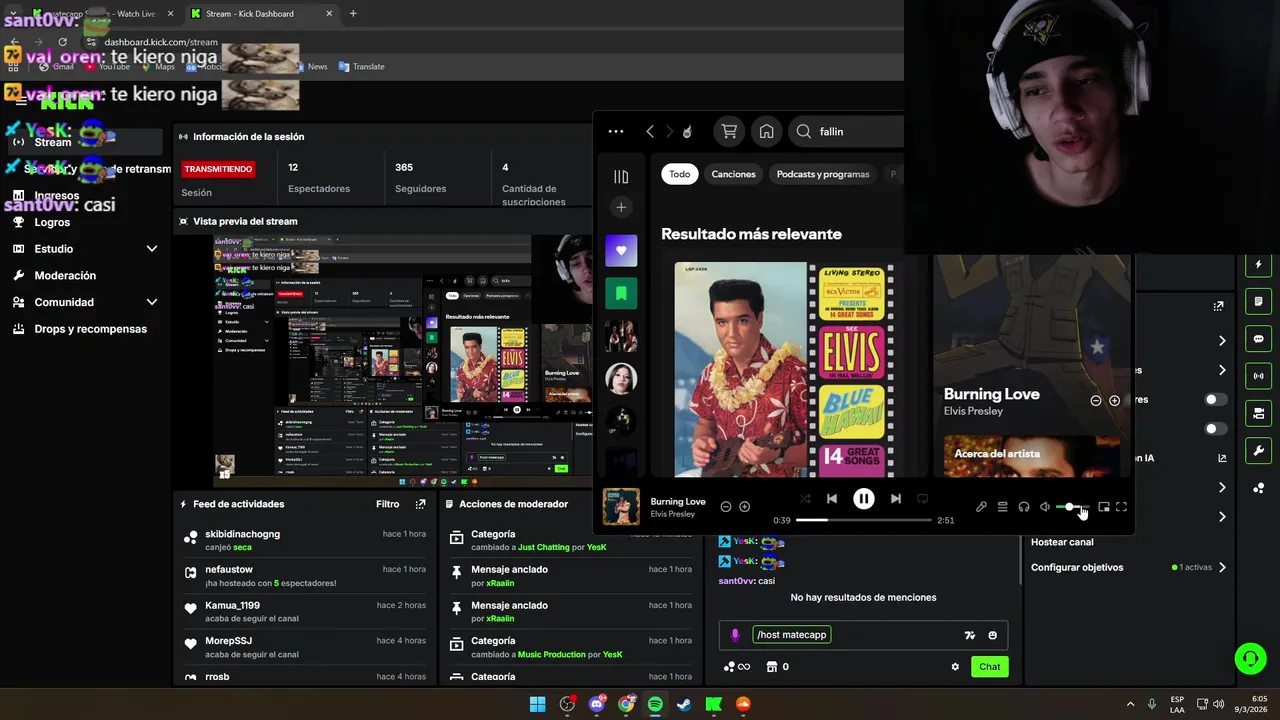Open Spotify Your Library icon
The image size is (1280, 720).
click(x=621, y=177)
